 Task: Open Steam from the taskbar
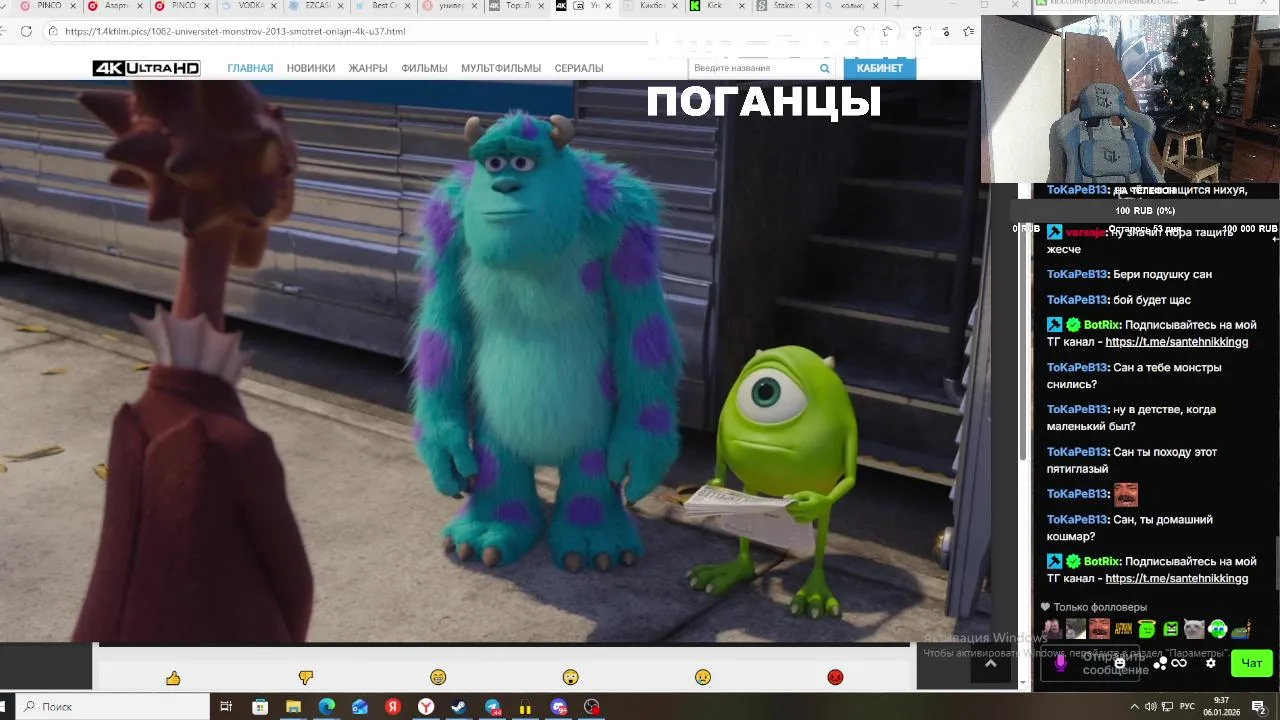(459, 707)
